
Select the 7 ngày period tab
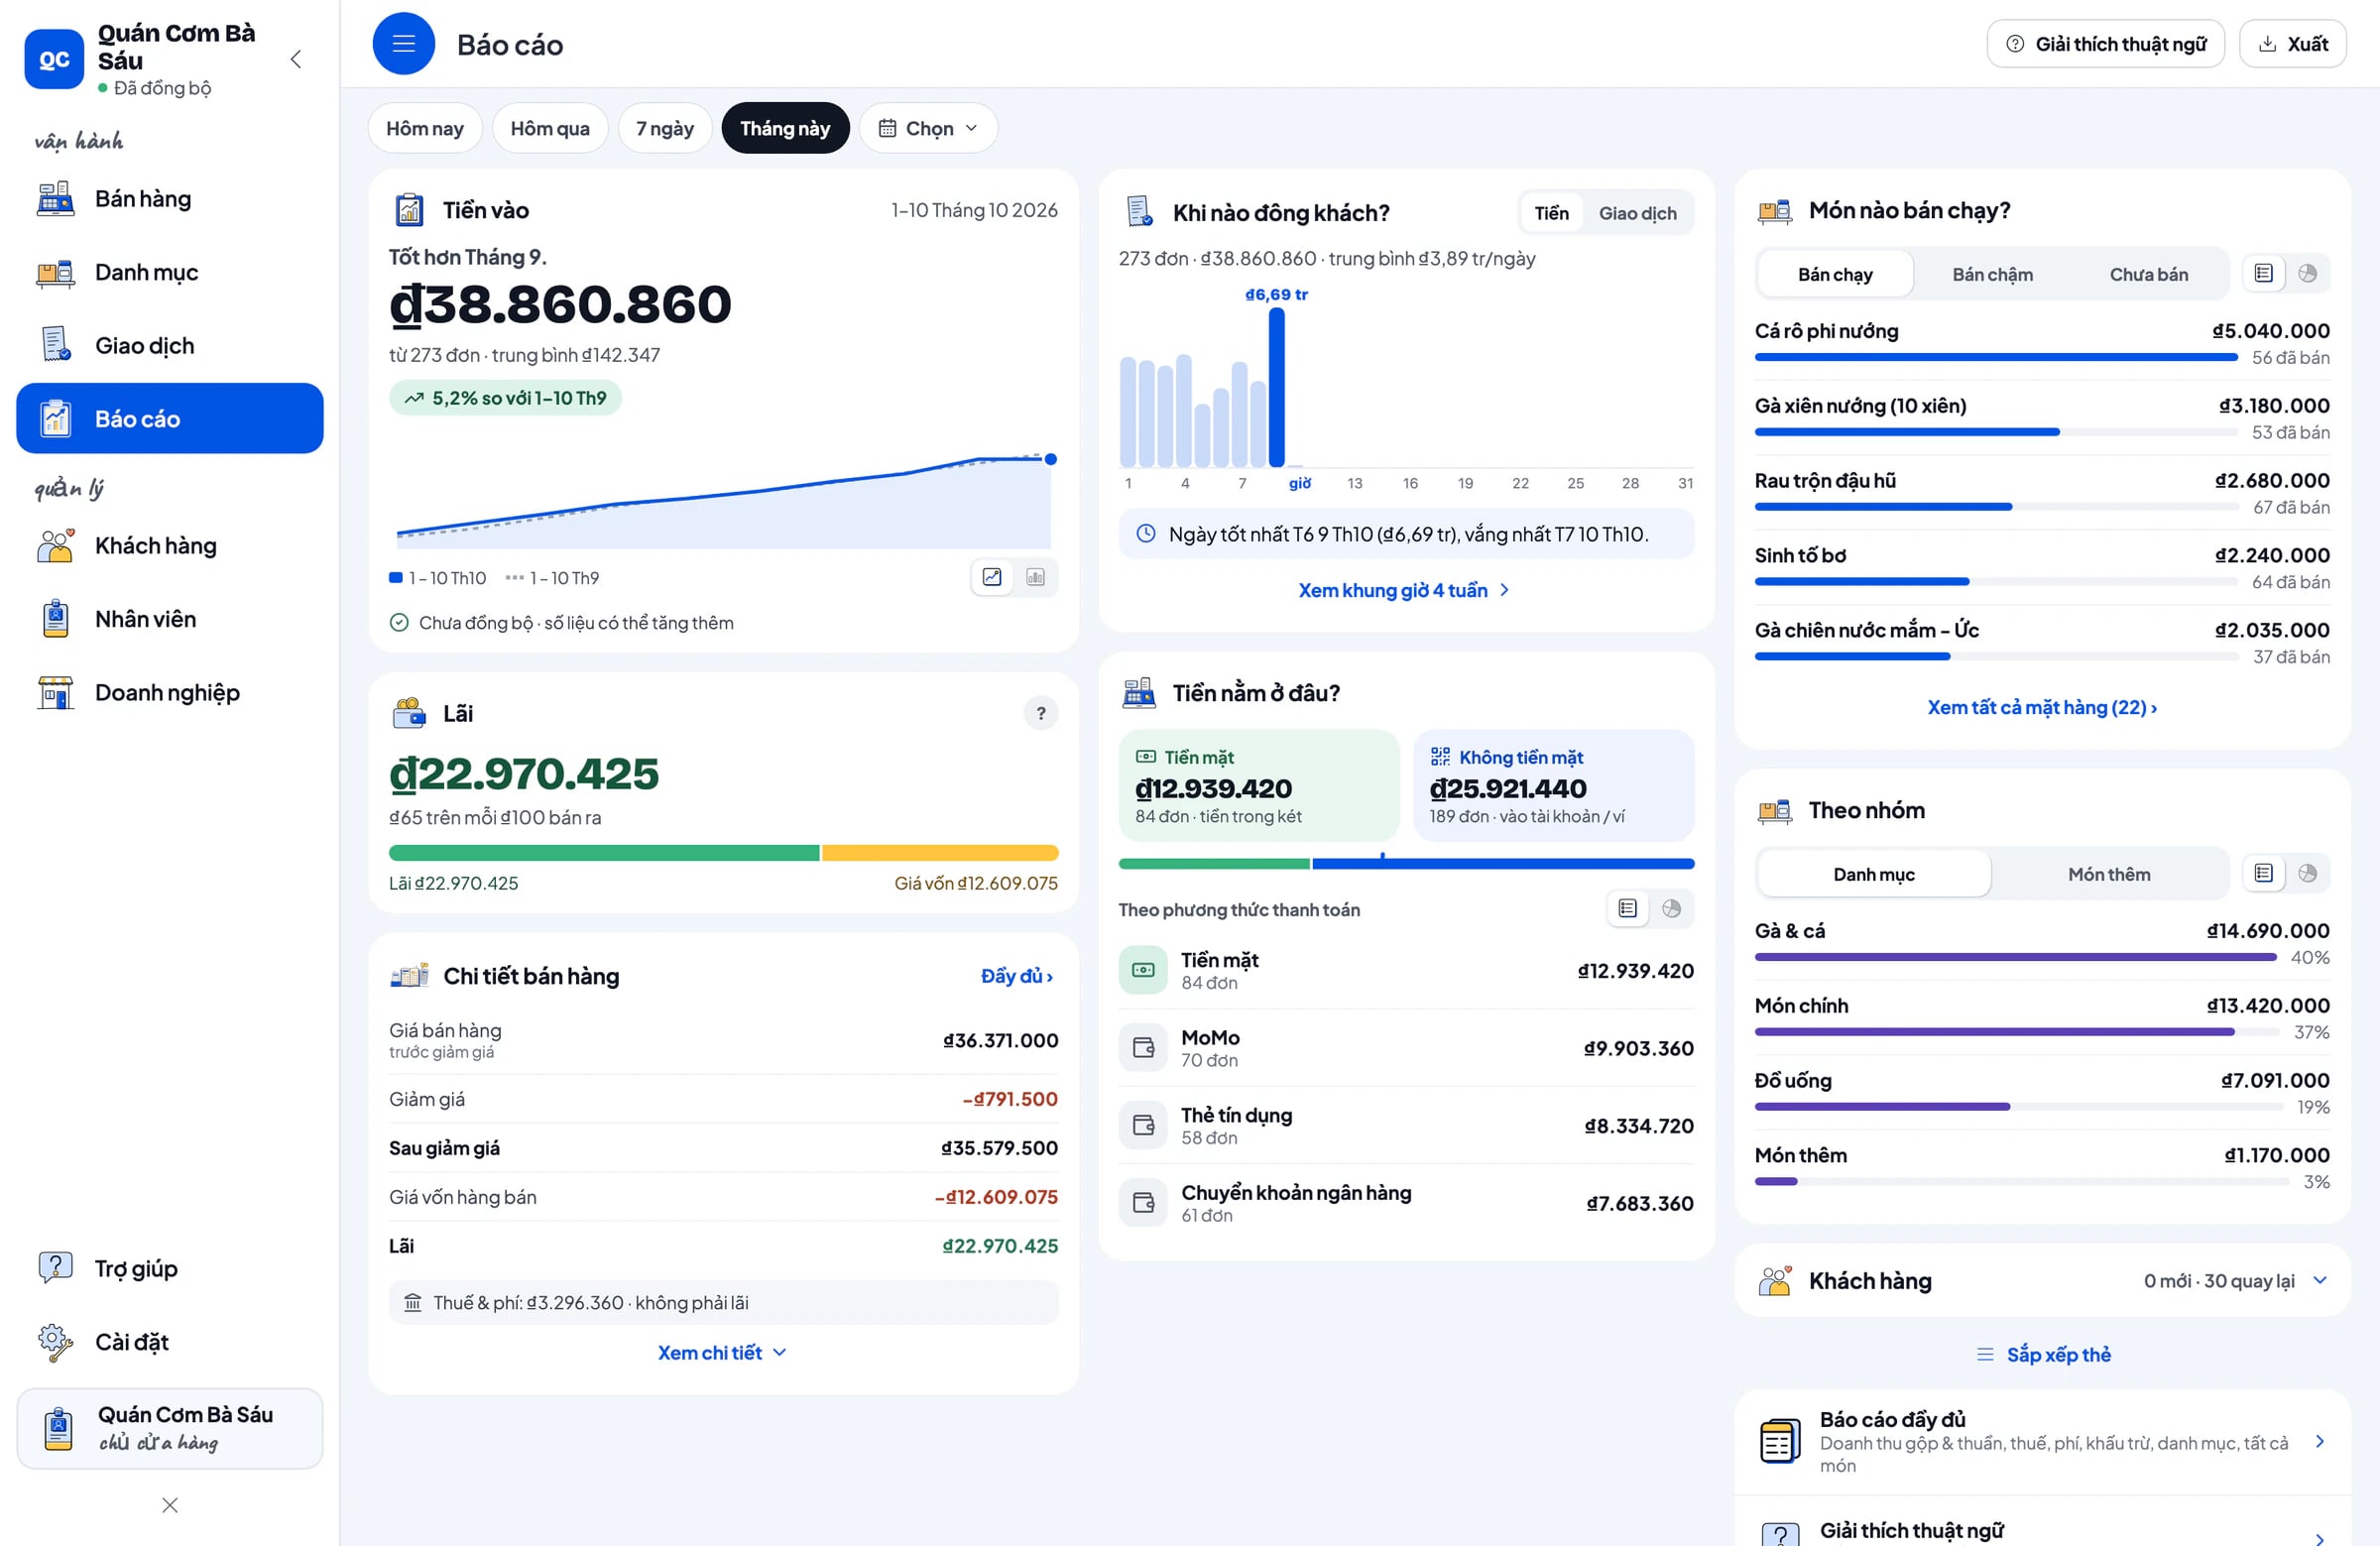[664, 128]
